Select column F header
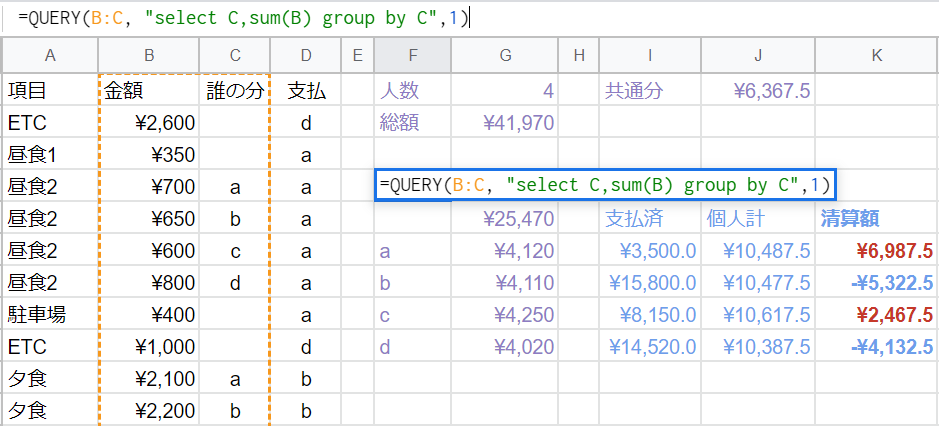 pyautogui.click(x=413, y=56)
